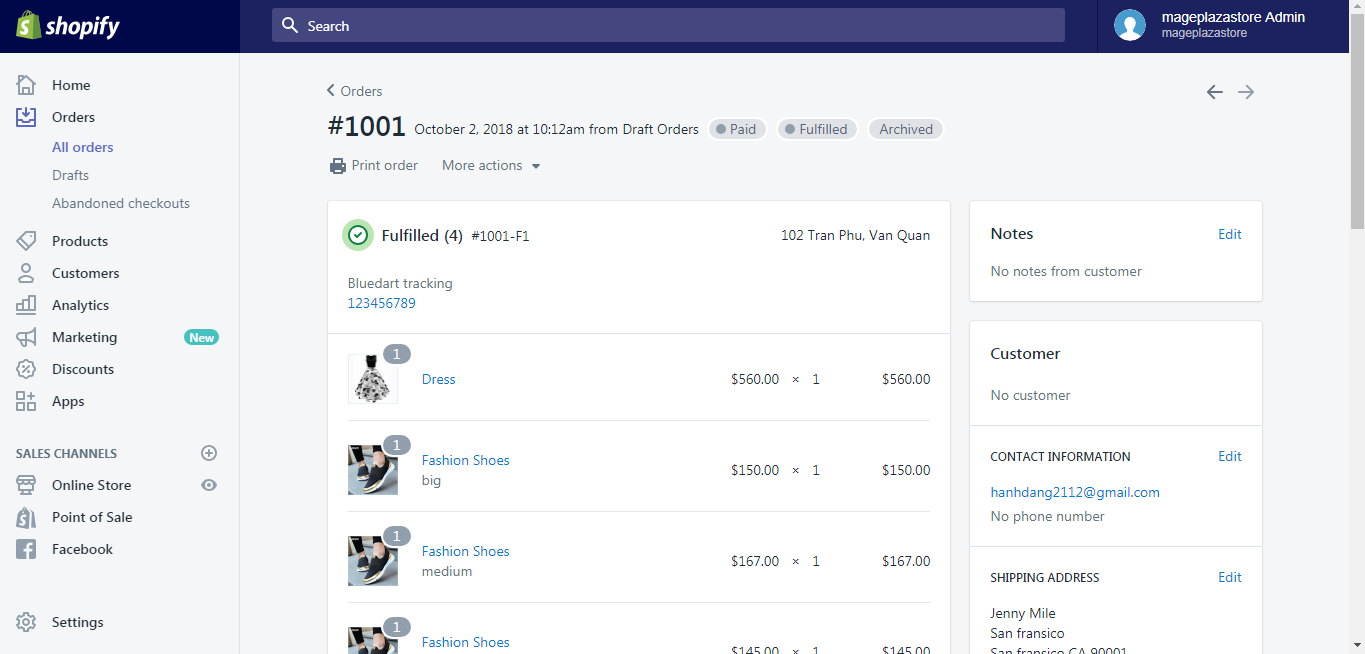Click the Facebook sales channel icon
1365x654 pixels.
(26, 549)
